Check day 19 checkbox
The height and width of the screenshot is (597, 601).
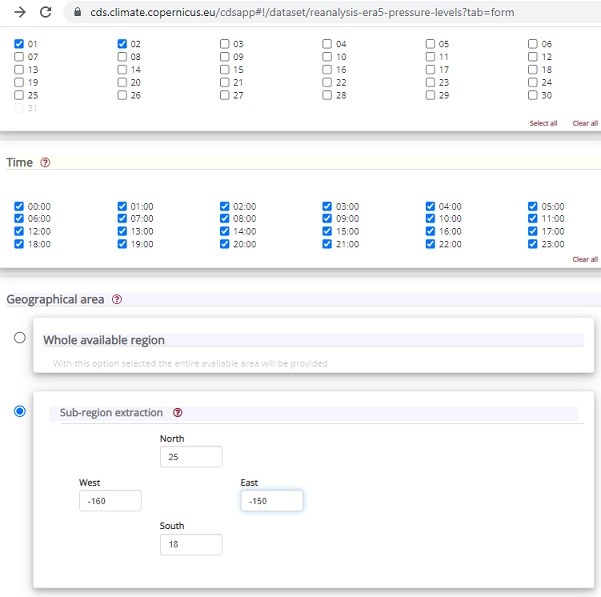pyautogui.click(x=19, y=82)
